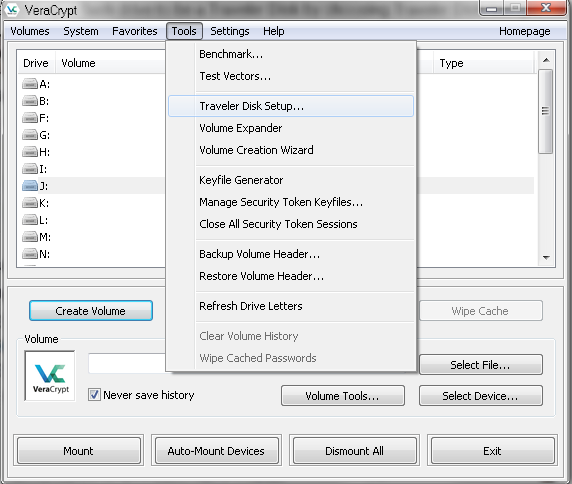This screenshot has width=572, height=484.
Task: Click the volume path input field
Action: (x=127, y=363)
